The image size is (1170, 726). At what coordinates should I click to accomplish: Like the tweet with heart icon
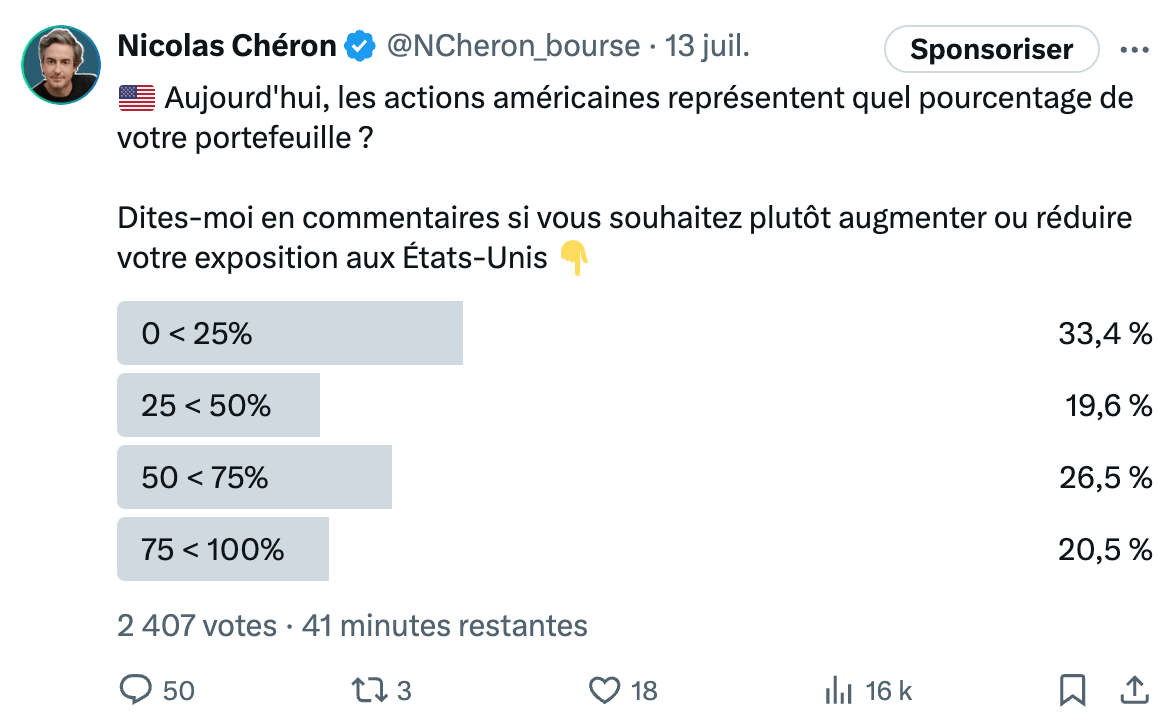604,690
